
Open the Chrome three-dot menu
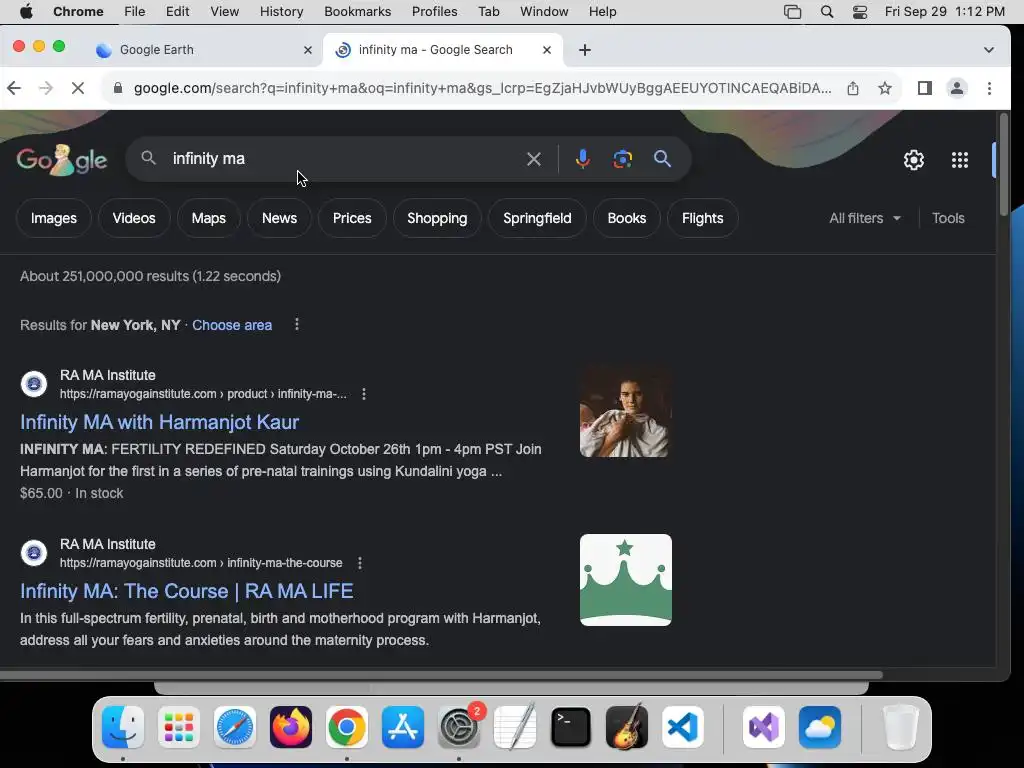pos(989,88)
